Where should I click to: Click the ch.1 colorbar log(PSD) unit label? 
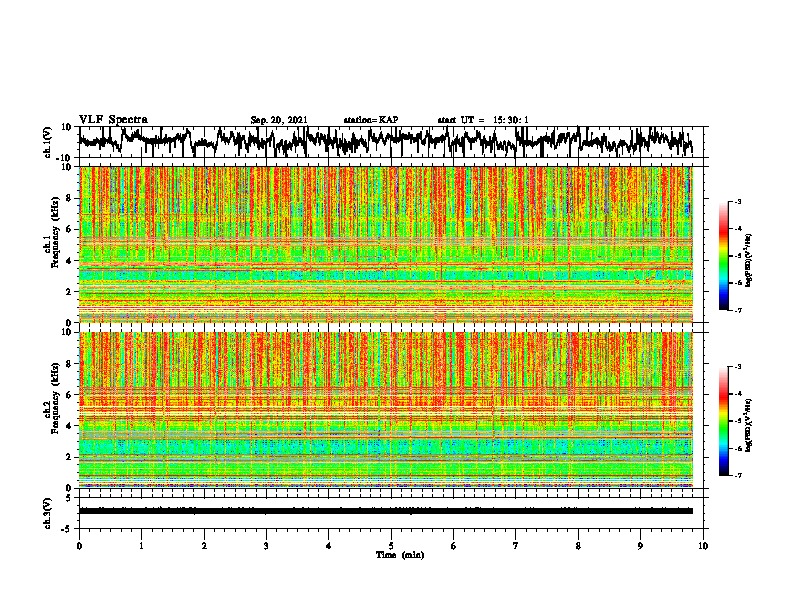(x=749, y=260)
